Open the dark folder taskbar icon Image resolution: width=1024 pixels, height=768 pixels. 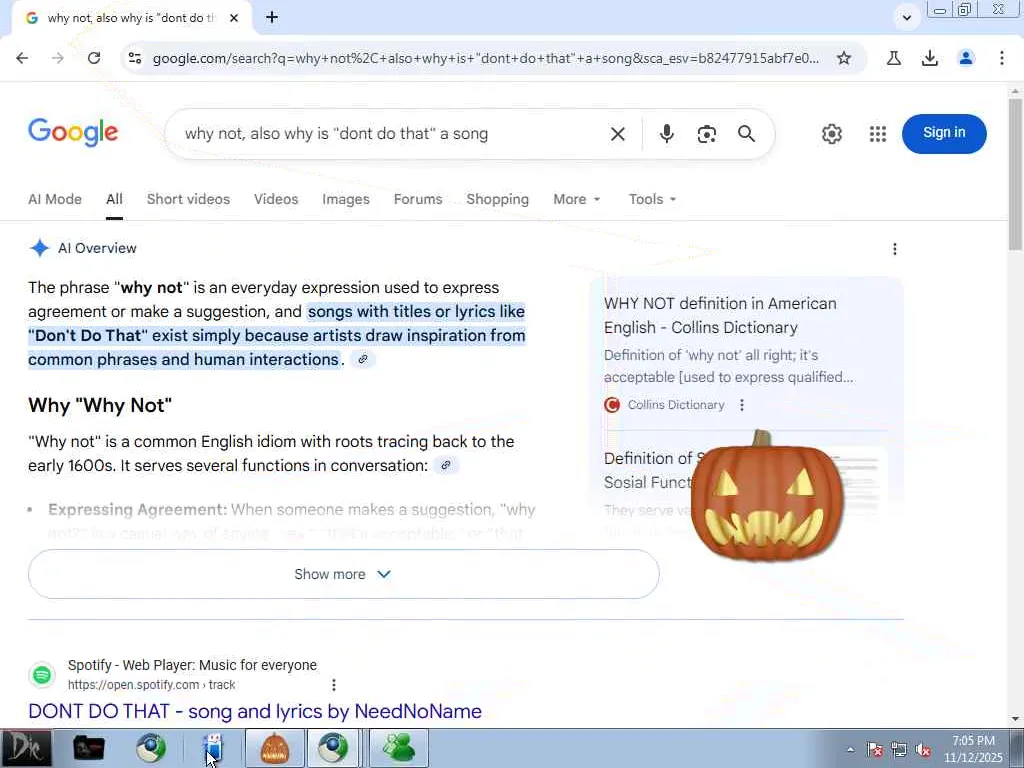tap(88, 748)
